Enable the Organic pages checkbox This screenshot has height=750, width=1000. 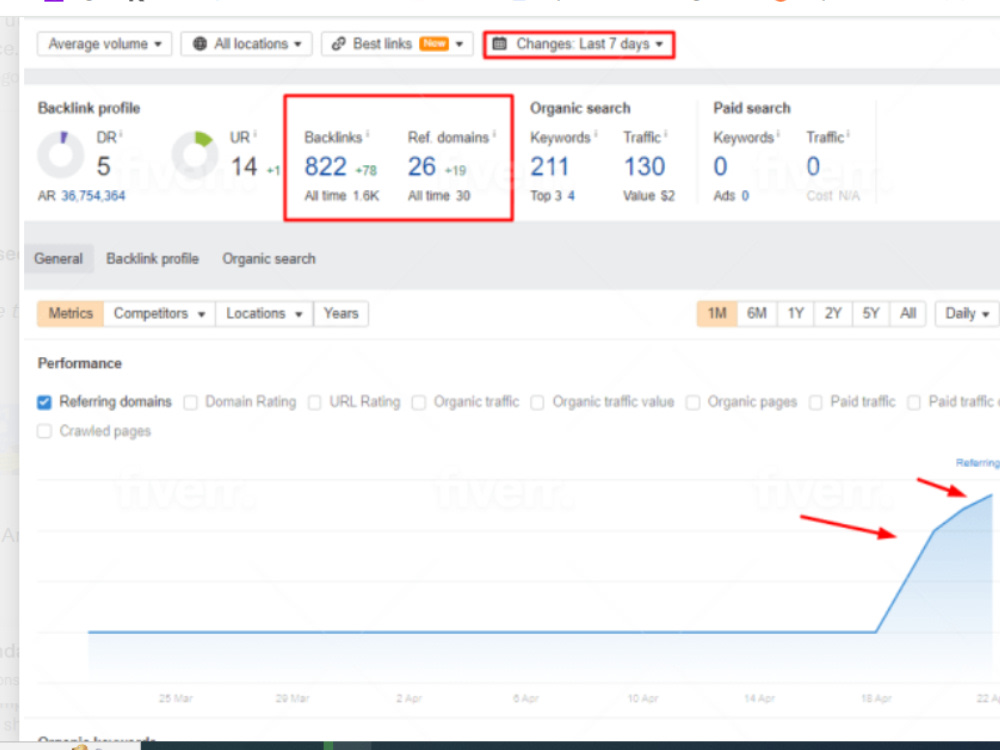[693, 402]
